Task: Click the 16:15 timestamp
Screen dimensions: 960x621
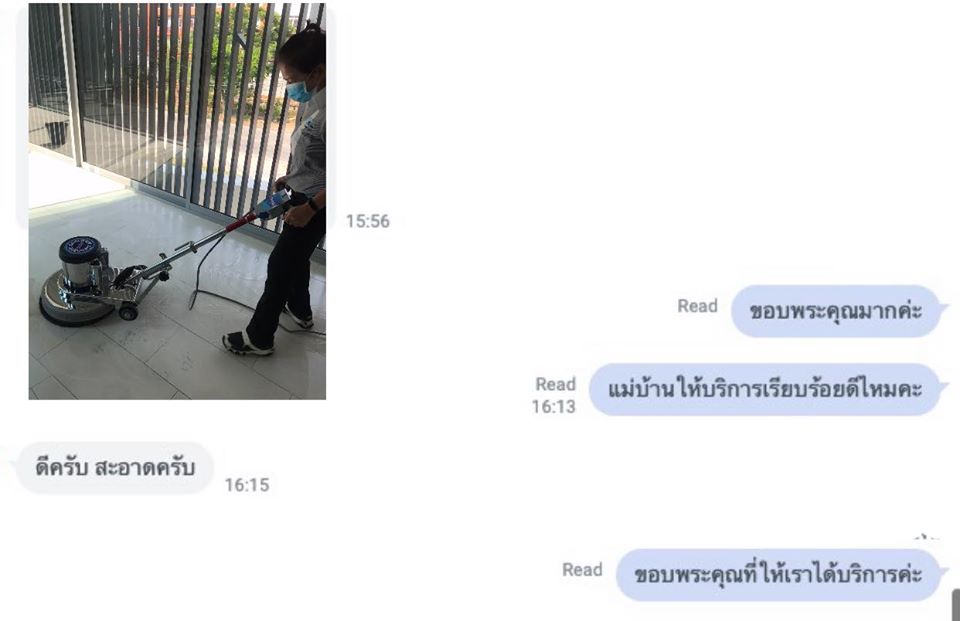Action: pyautogui.click(x=247, y=485)
